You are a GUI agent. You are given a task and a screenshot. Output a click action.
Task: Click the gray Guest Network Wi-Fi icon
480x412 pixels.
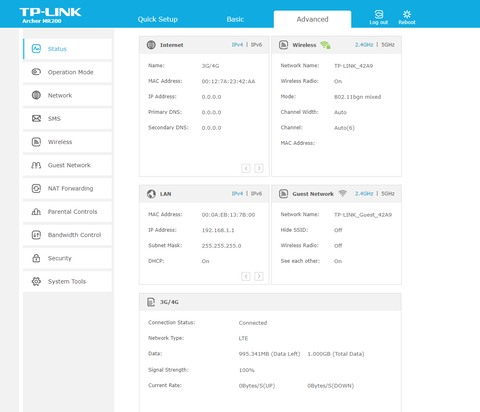point(343,193)
